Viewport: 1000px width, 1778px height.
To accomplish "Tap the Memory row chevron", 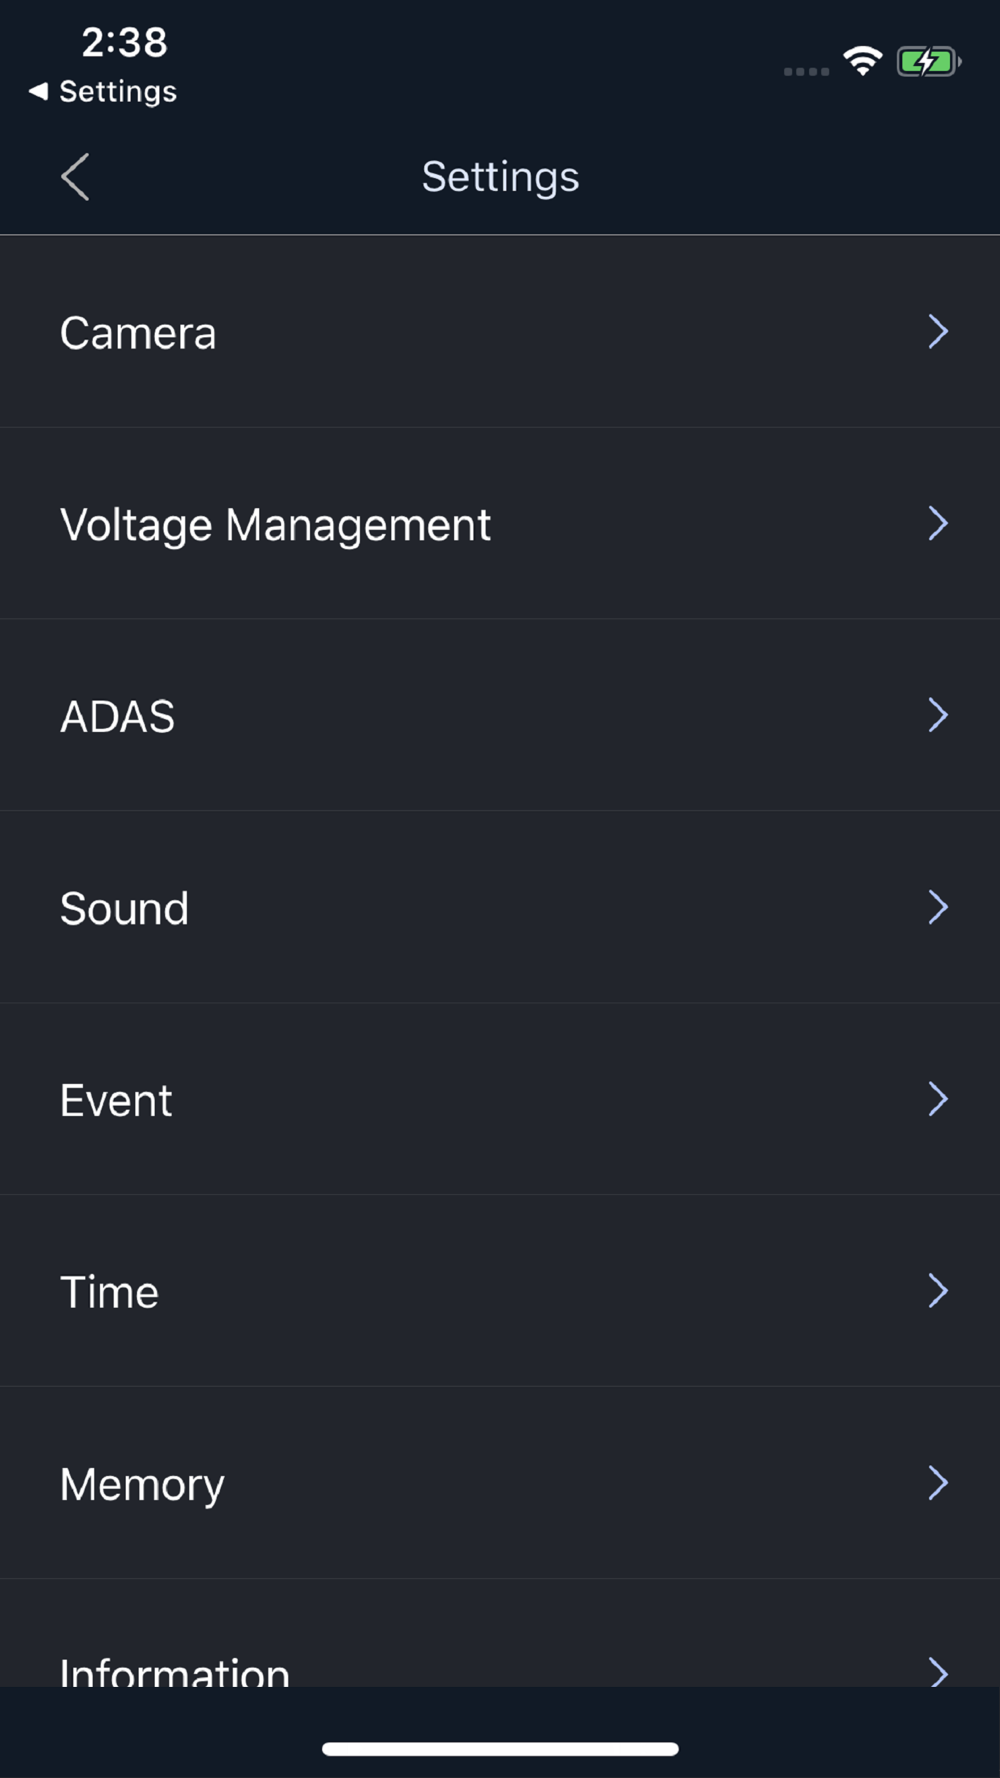I will click(937, 1483).
